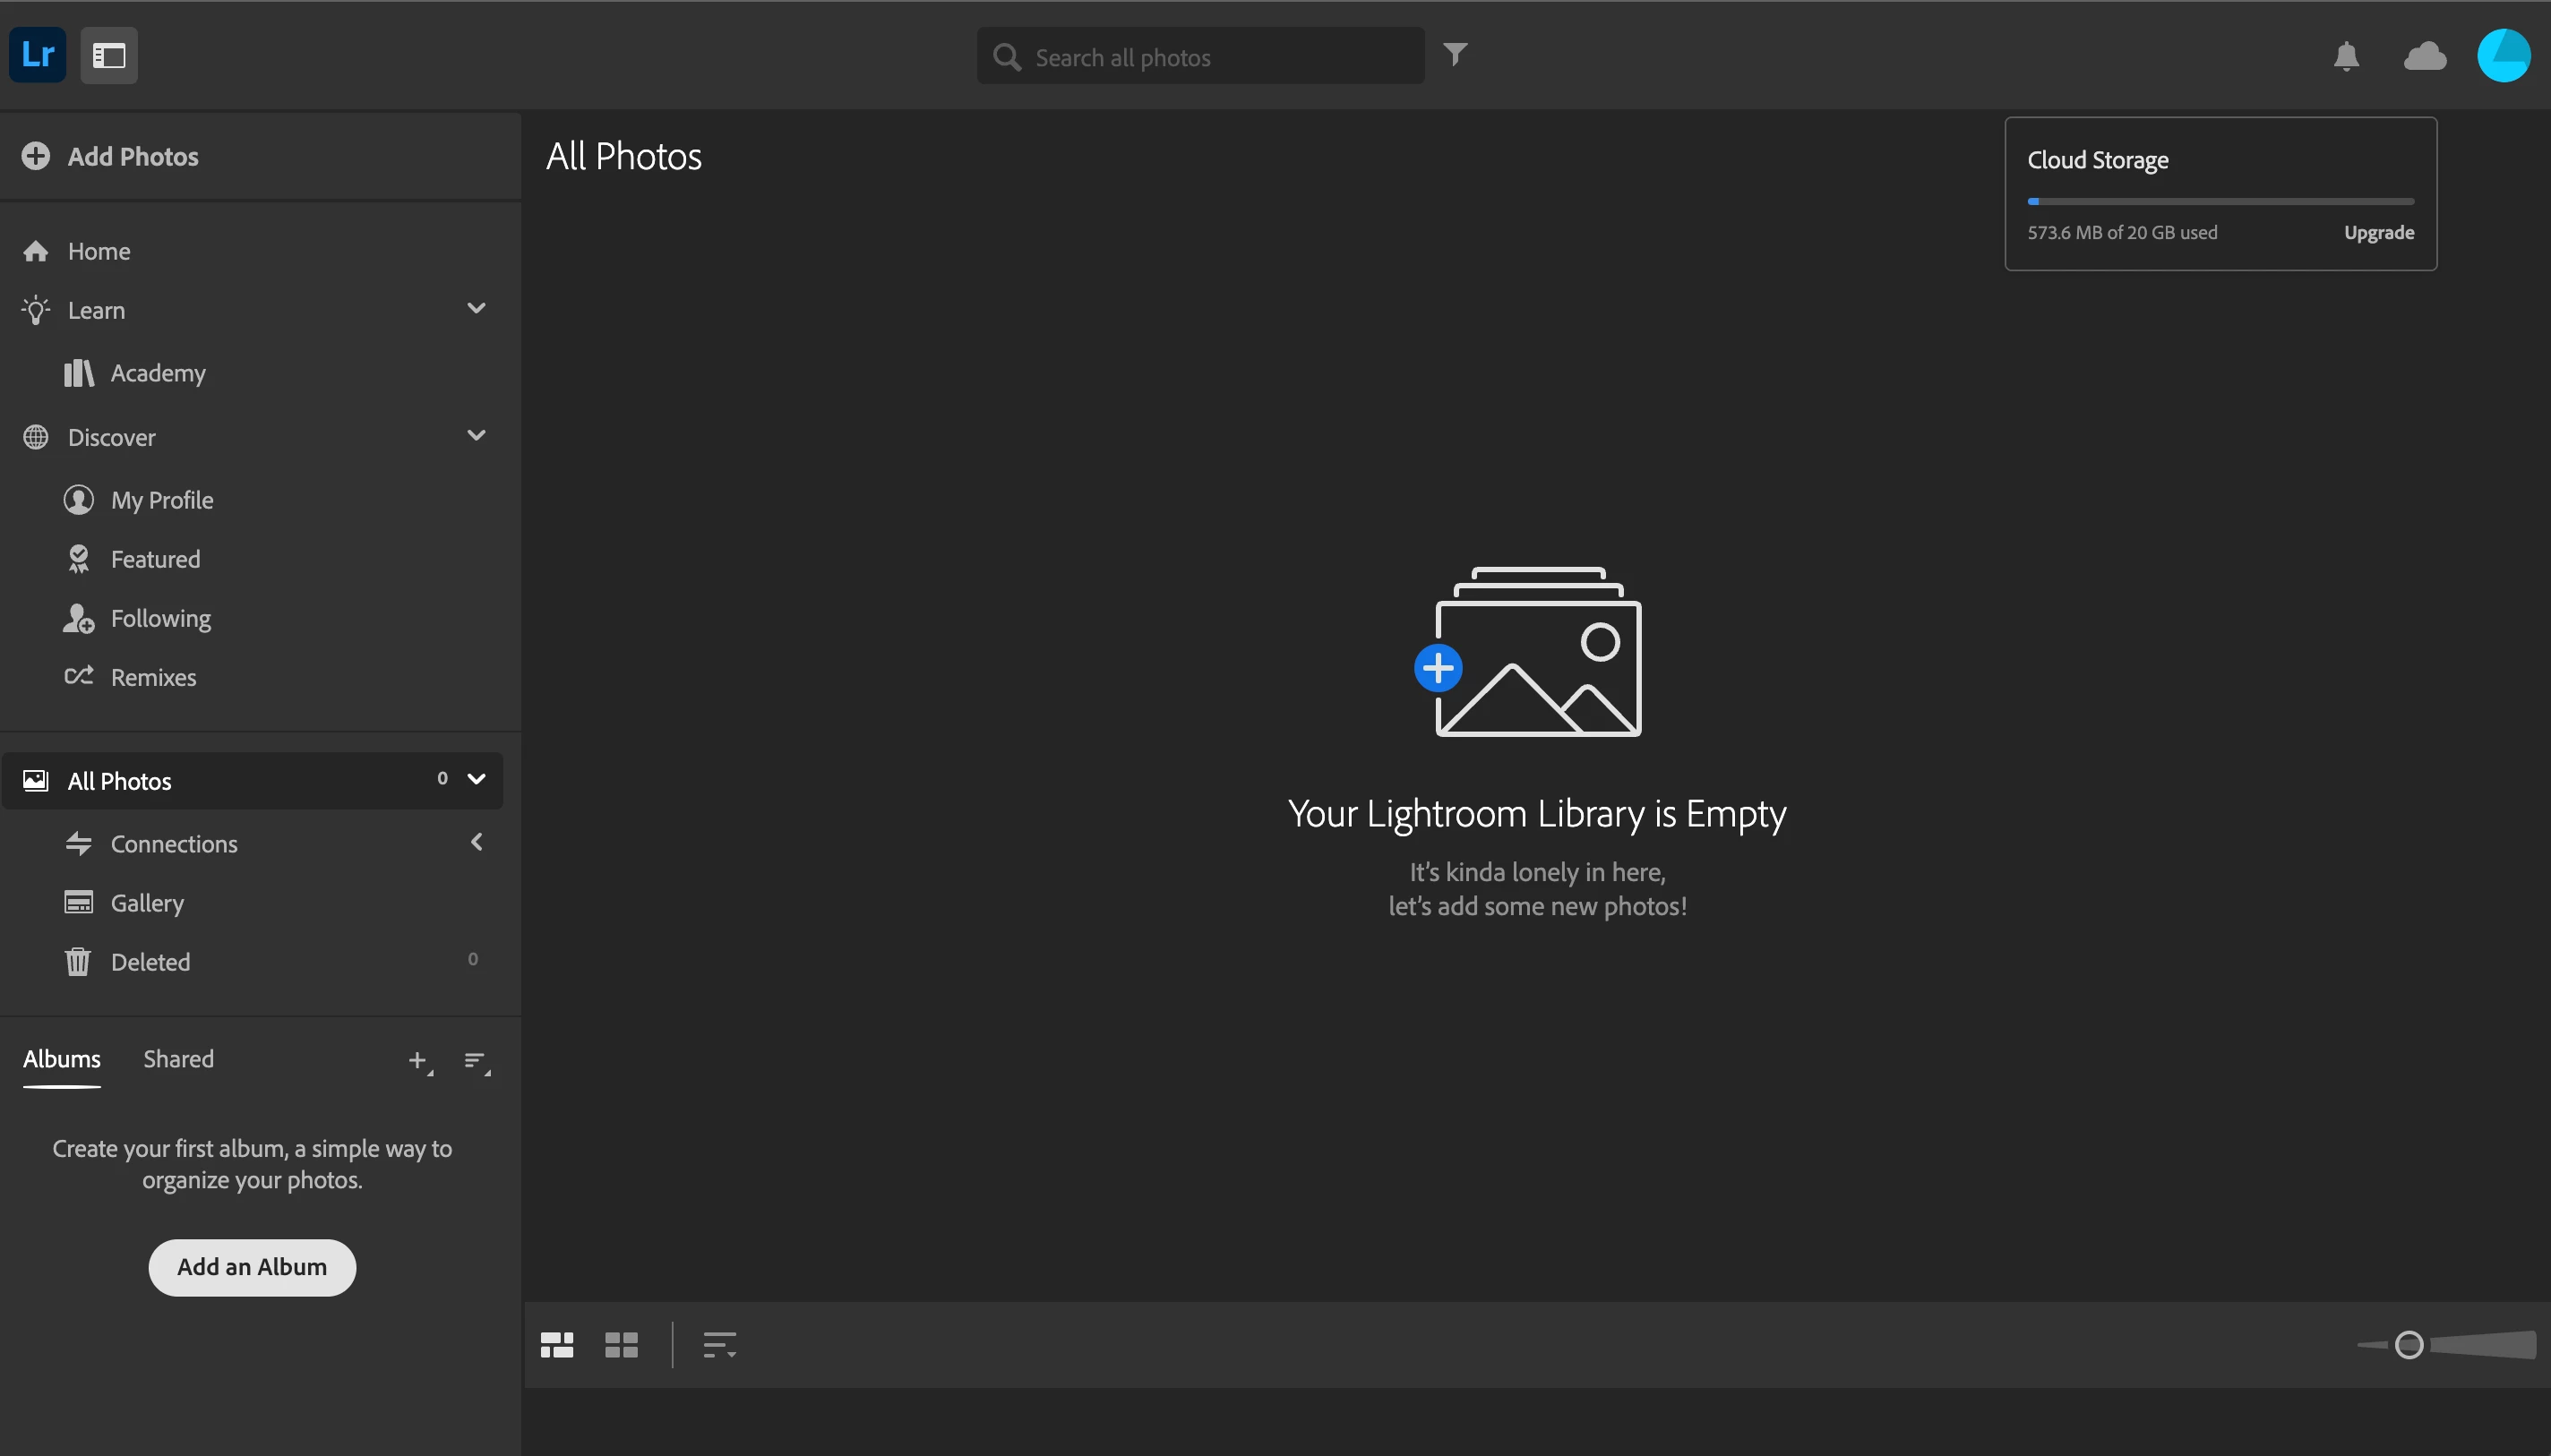Adjust the thumbnail size slider
This screenshot has width=2551, height=1456.
[2409, 1345]
